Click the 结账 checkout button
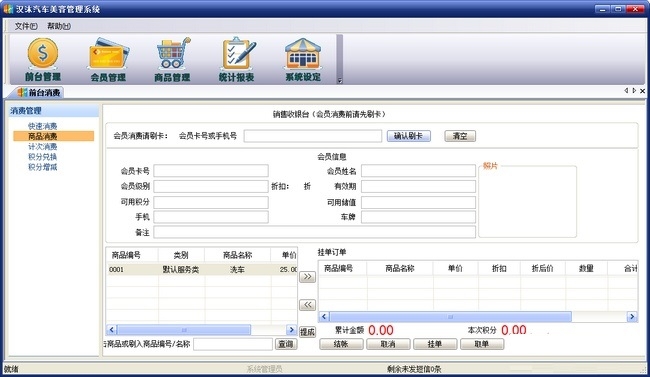650x377 pixels. pos(341,344)
